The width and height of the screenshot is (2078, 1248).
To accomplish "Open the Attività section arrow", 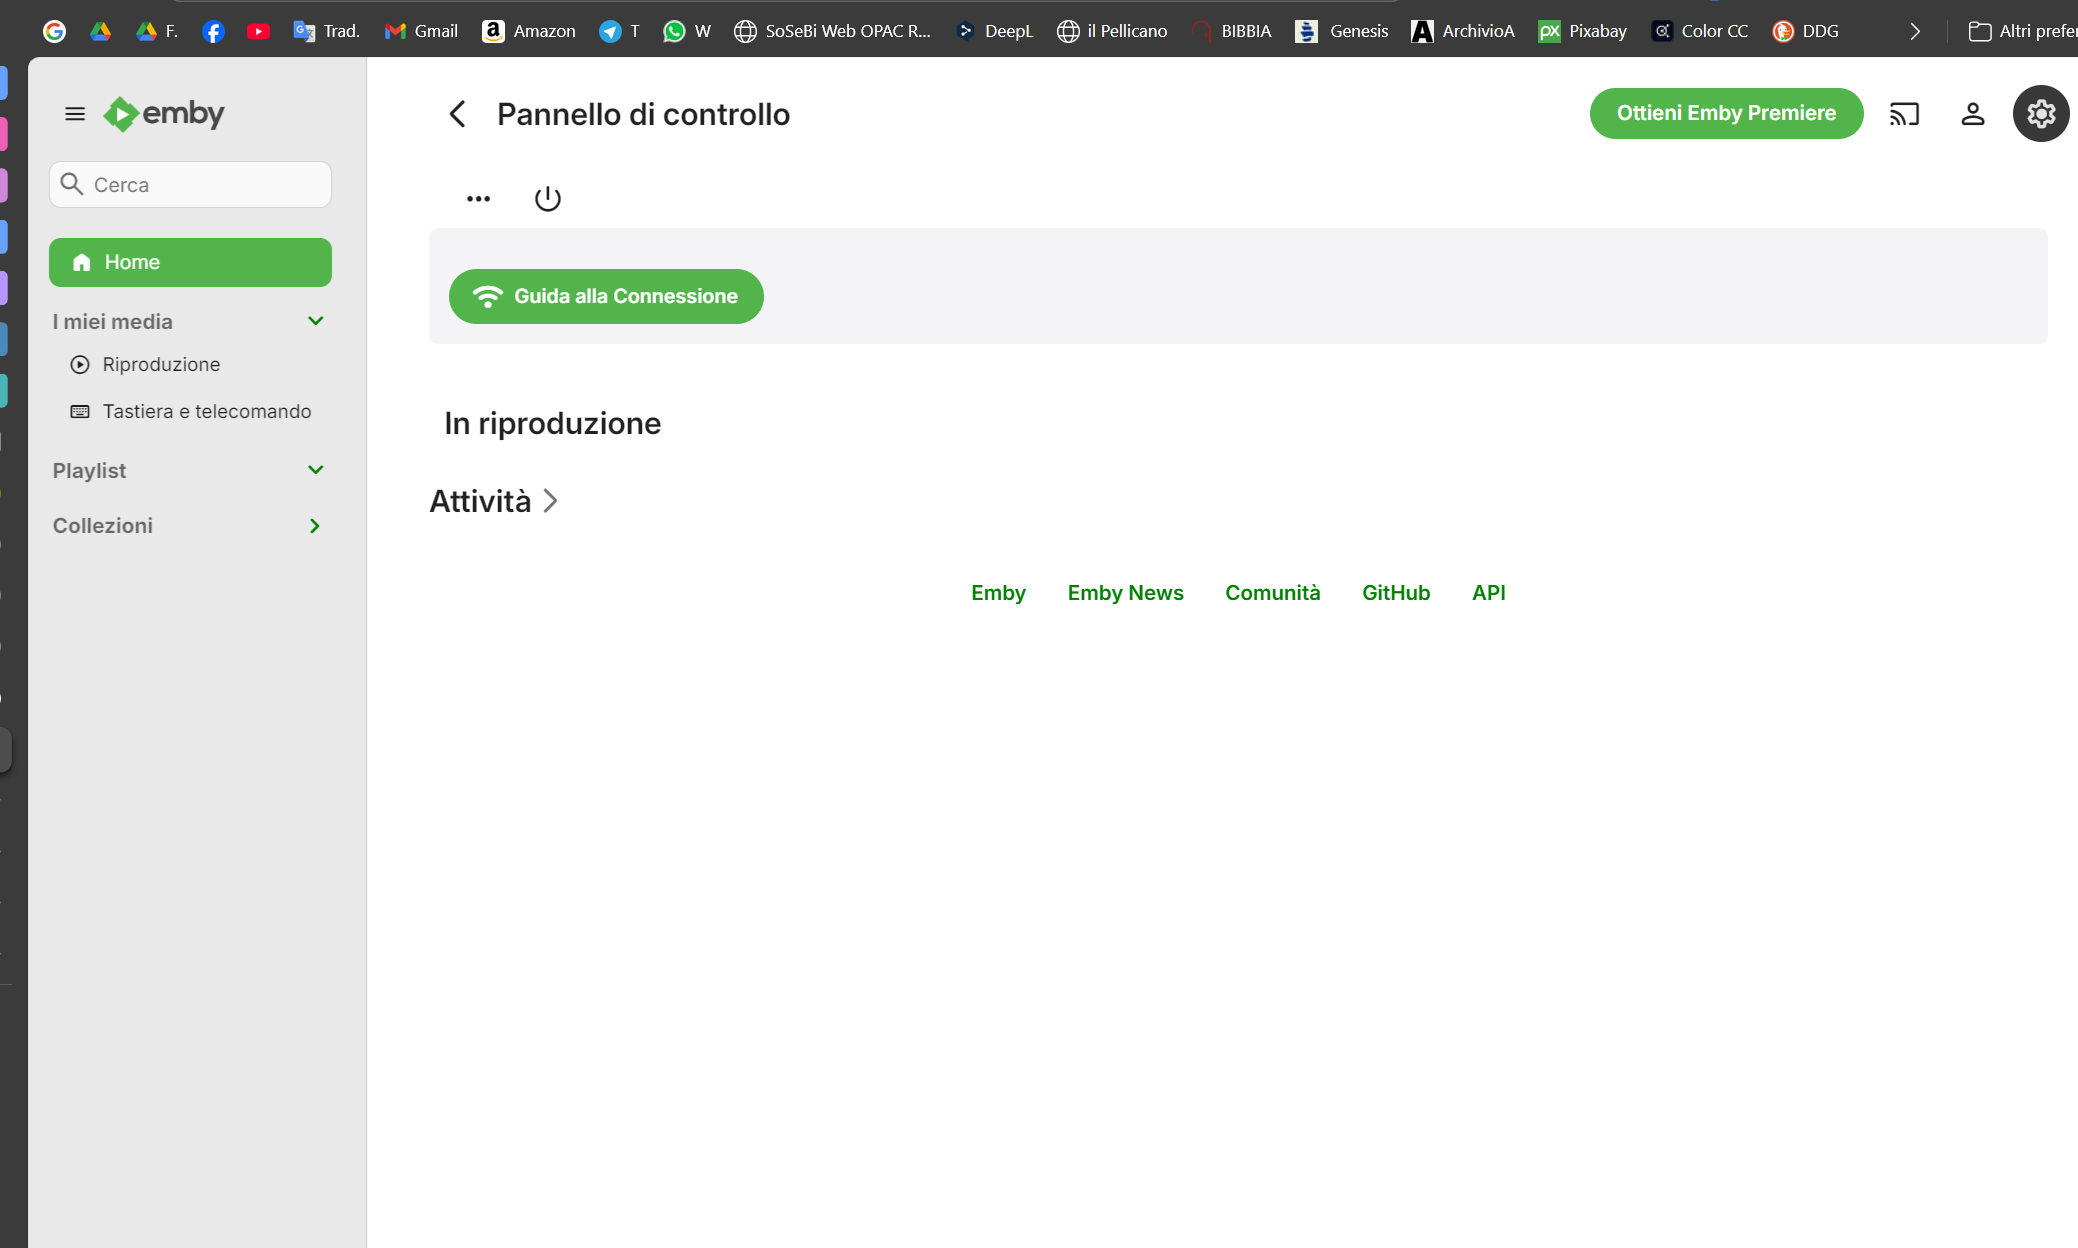I will (550, 501).
